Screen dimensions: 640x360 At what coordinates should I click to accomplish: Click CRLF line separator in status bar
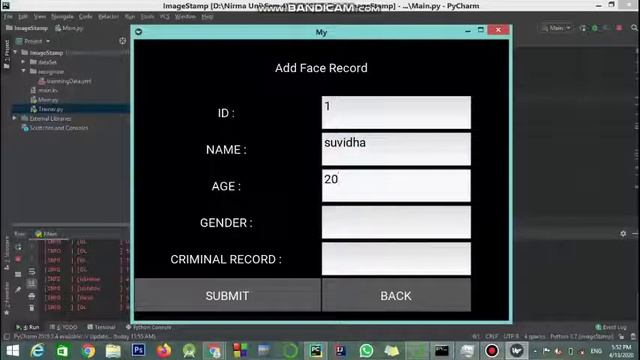click(x=492, y=337)
